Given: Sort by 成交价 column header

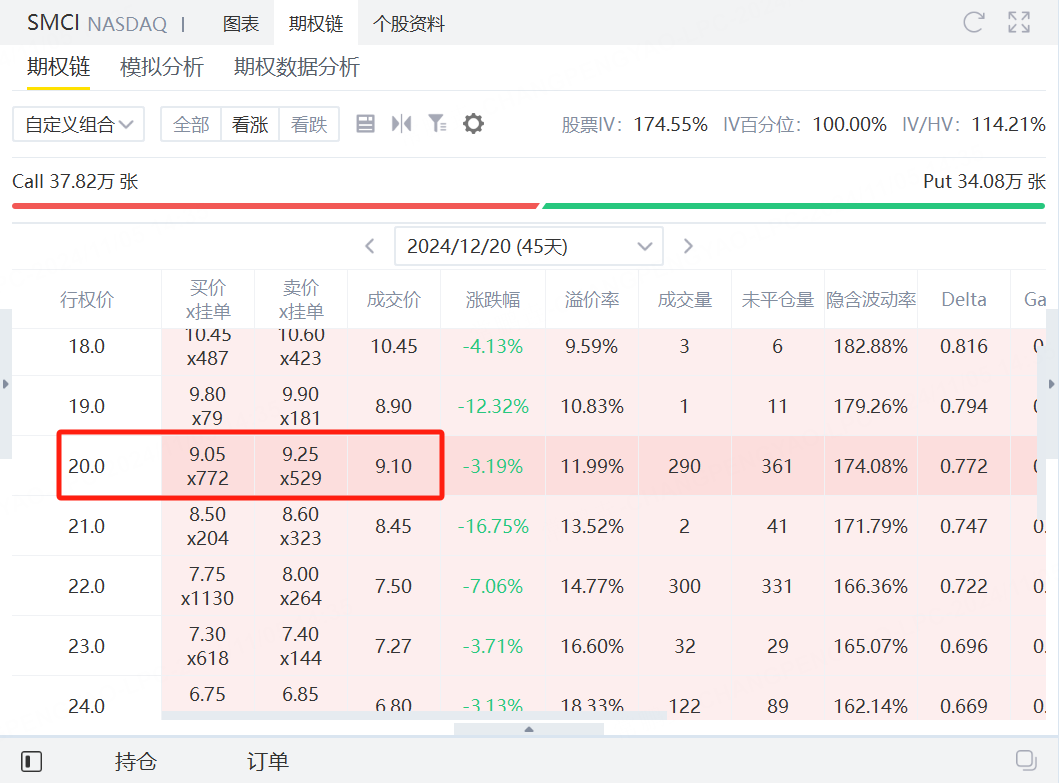Looking at the screenshot, I should point(394,299).
